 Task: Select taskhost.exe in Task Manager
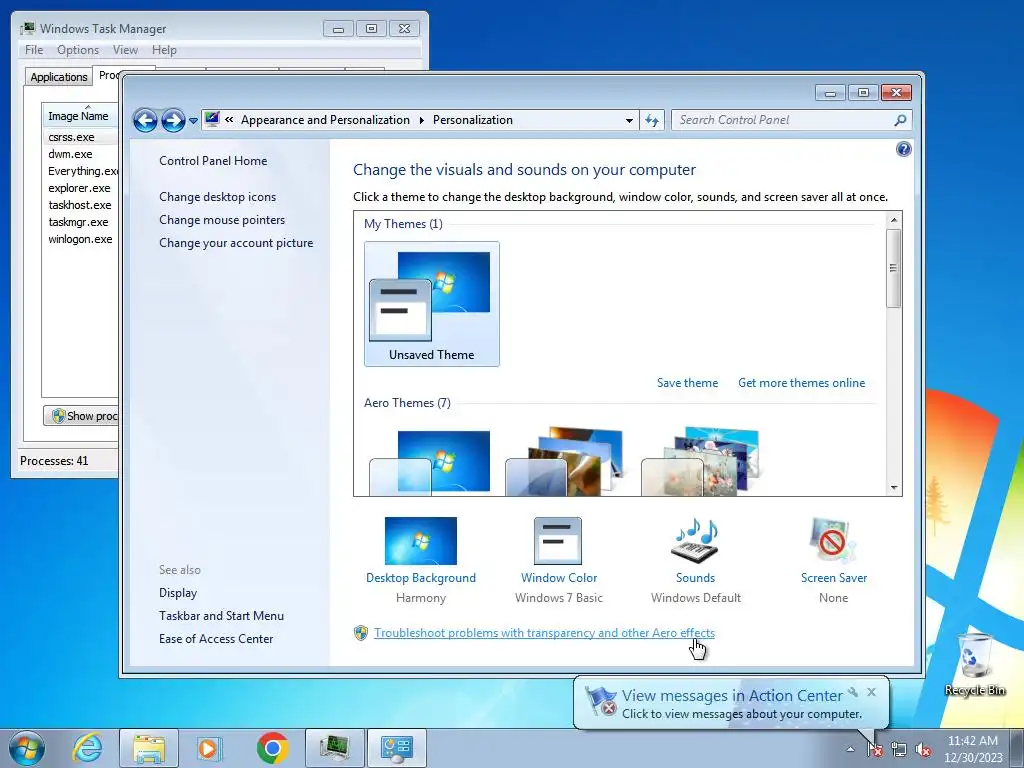pyautogui.click(x=80, y=205)
